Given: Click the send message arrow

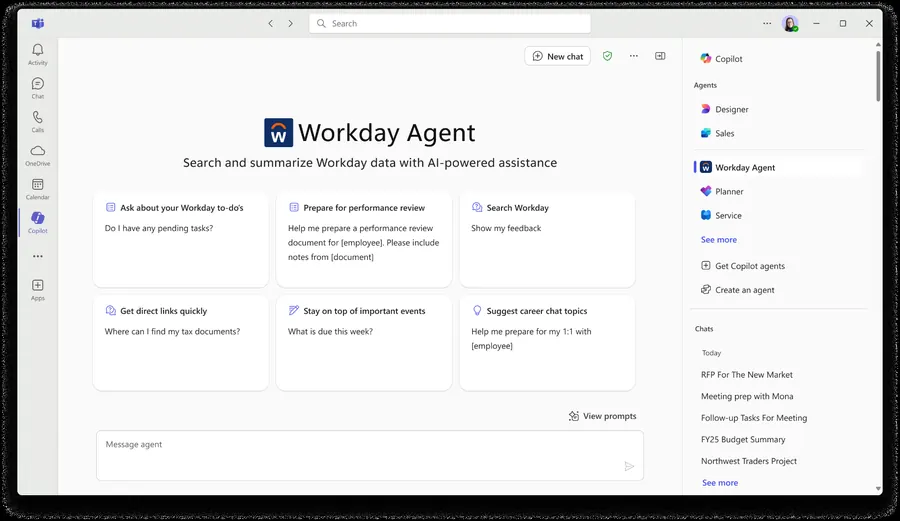Looking at the screenshot, I should (629, 466).
